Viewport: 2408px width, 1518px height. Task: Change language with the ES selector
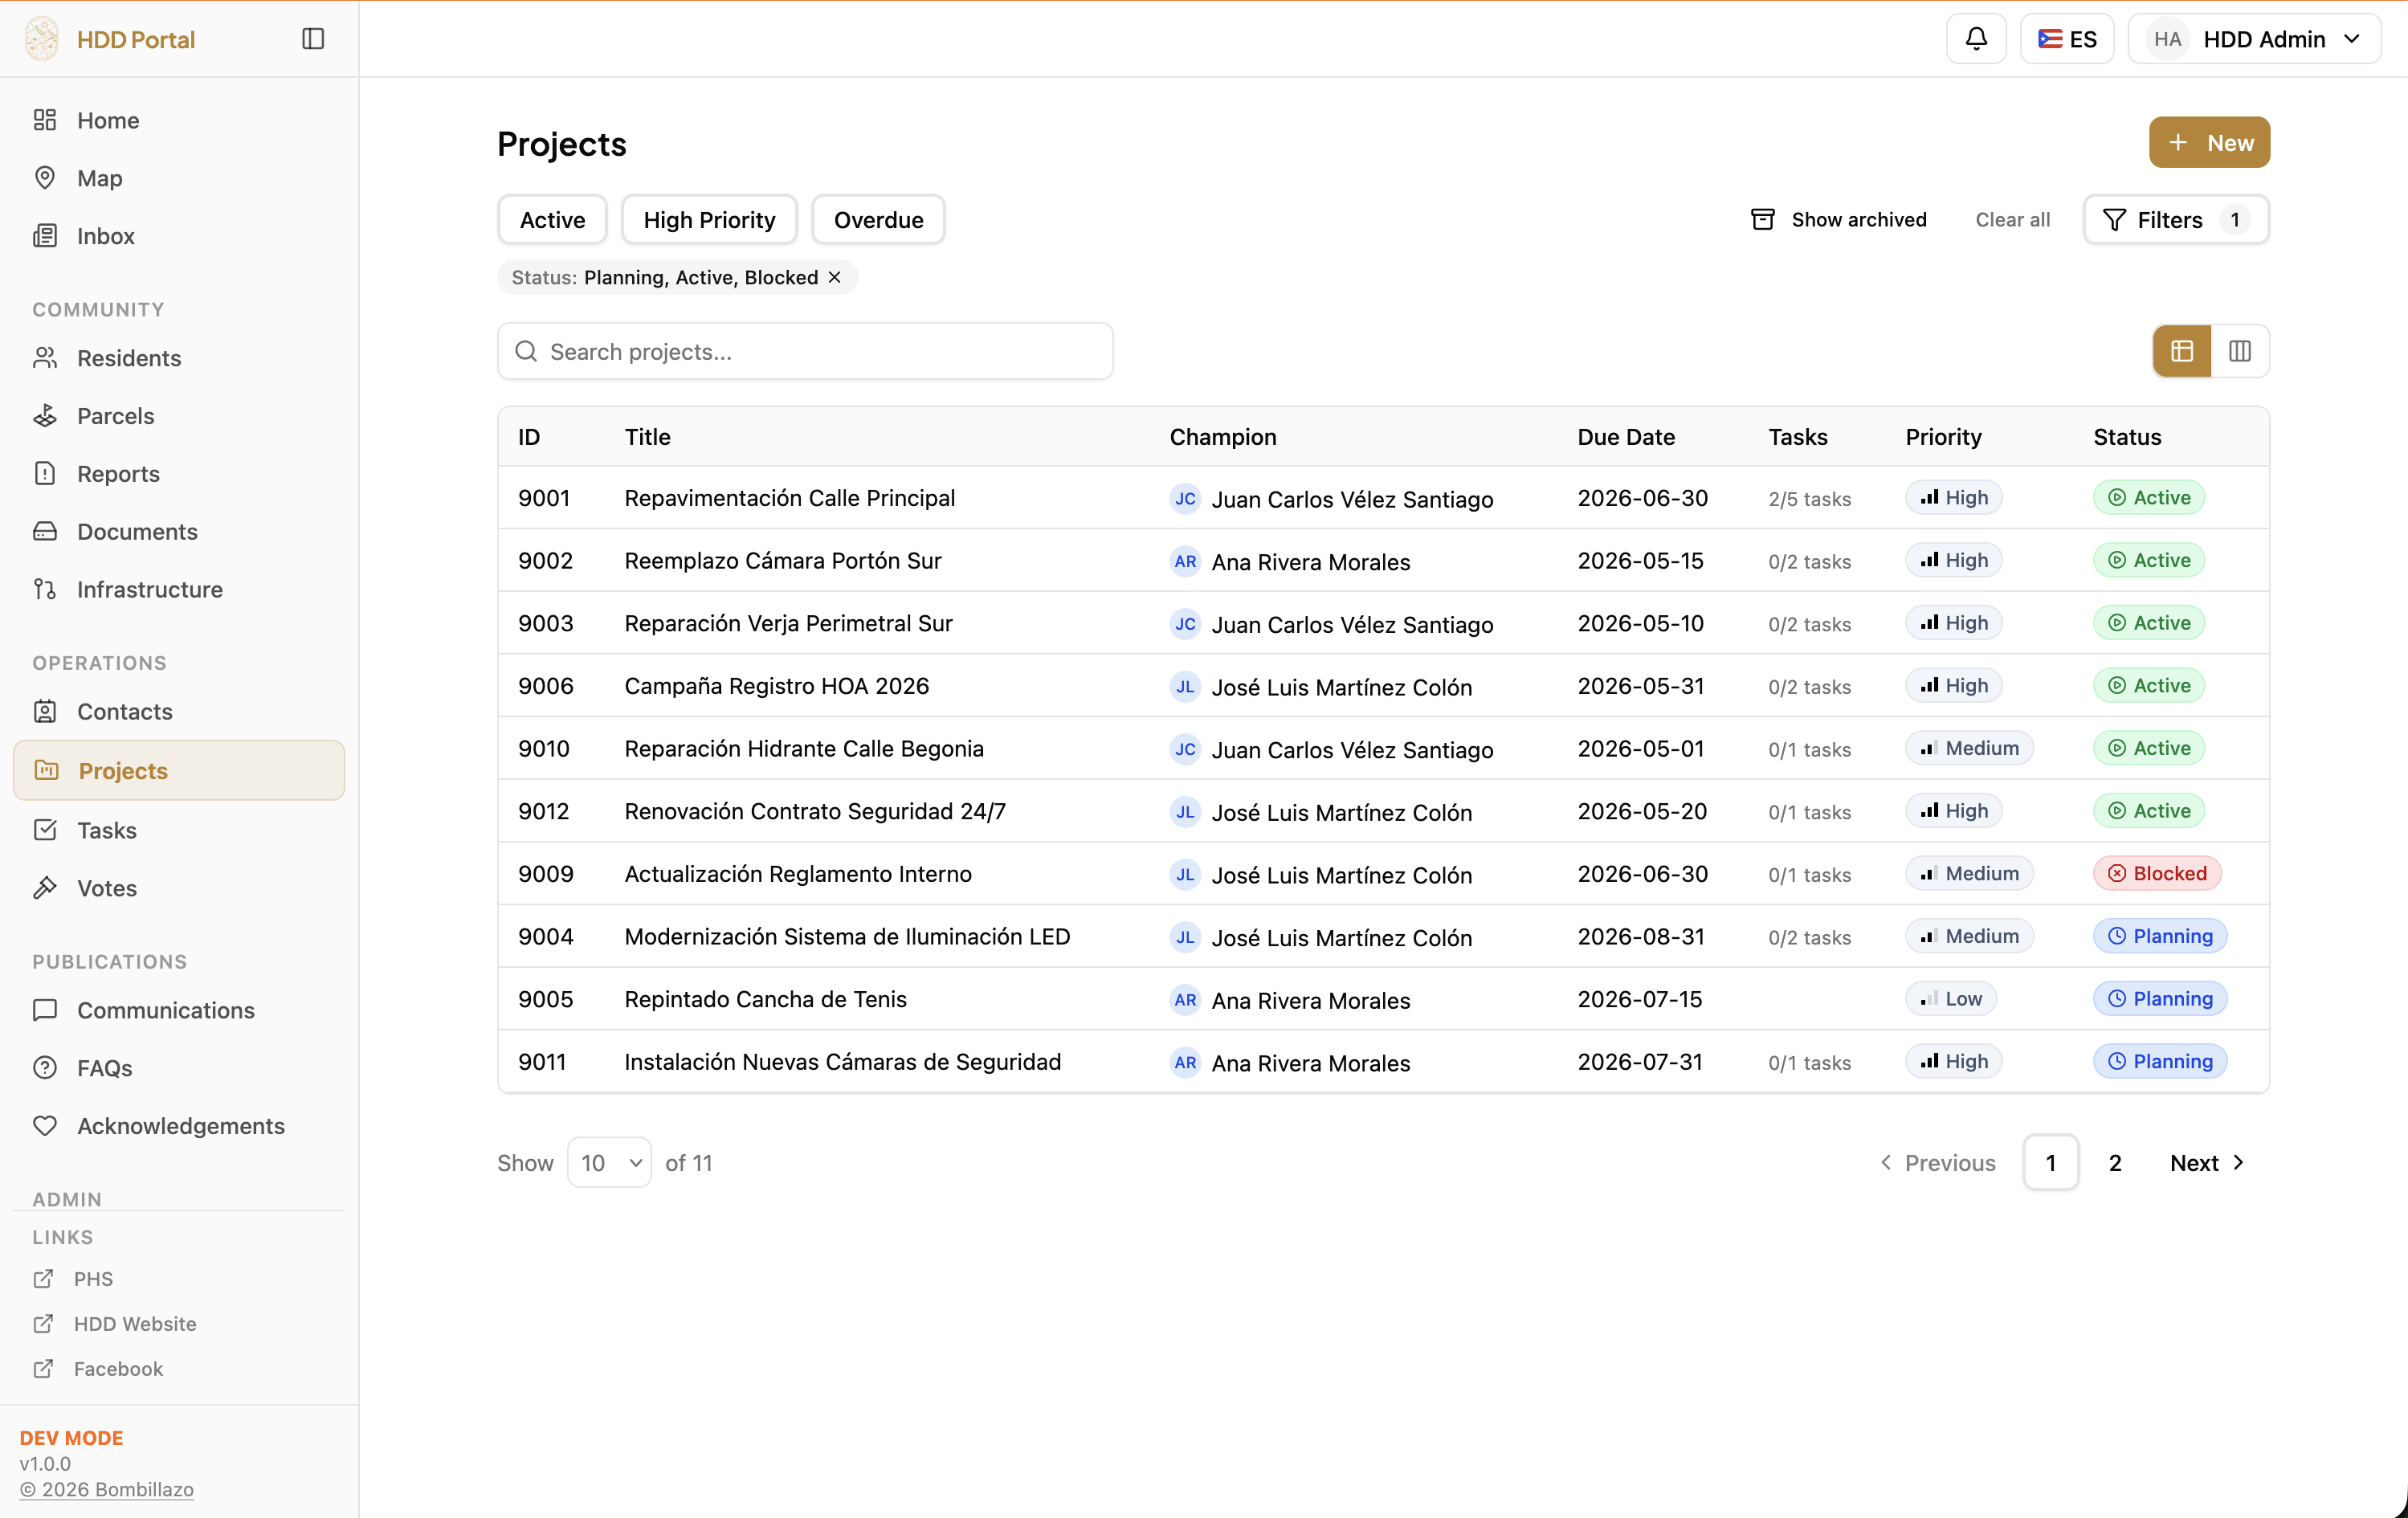pyautogui.click(x=2067, y=39)
